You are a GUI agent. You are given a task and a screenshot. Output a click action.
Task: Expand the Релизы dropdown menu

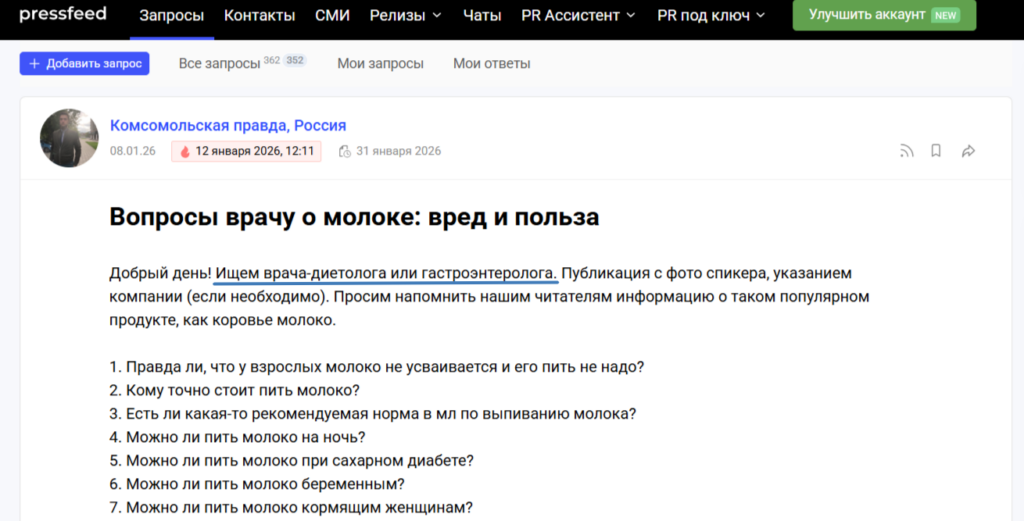pyautogui.click(x=406, y=15)
